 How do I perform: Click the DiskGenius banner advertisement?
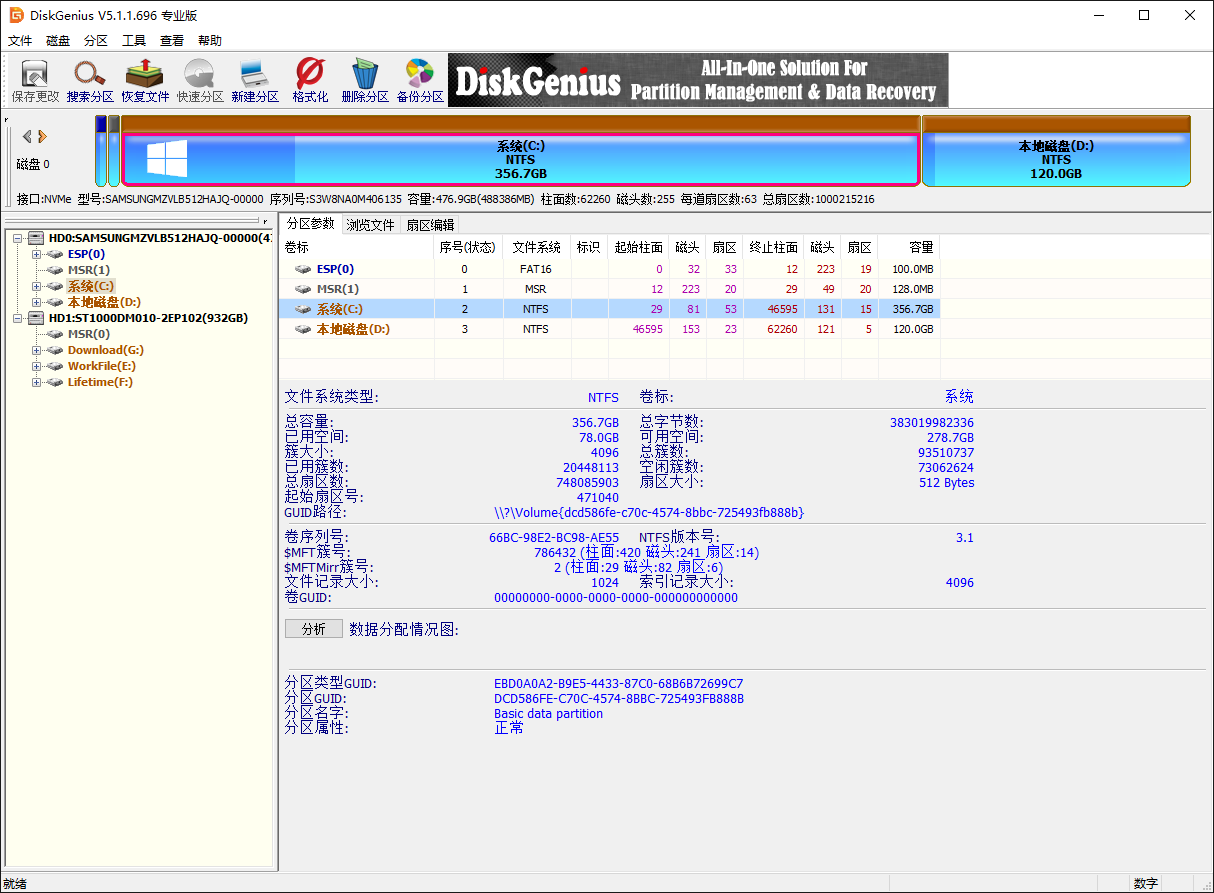[x=698, y=80]
